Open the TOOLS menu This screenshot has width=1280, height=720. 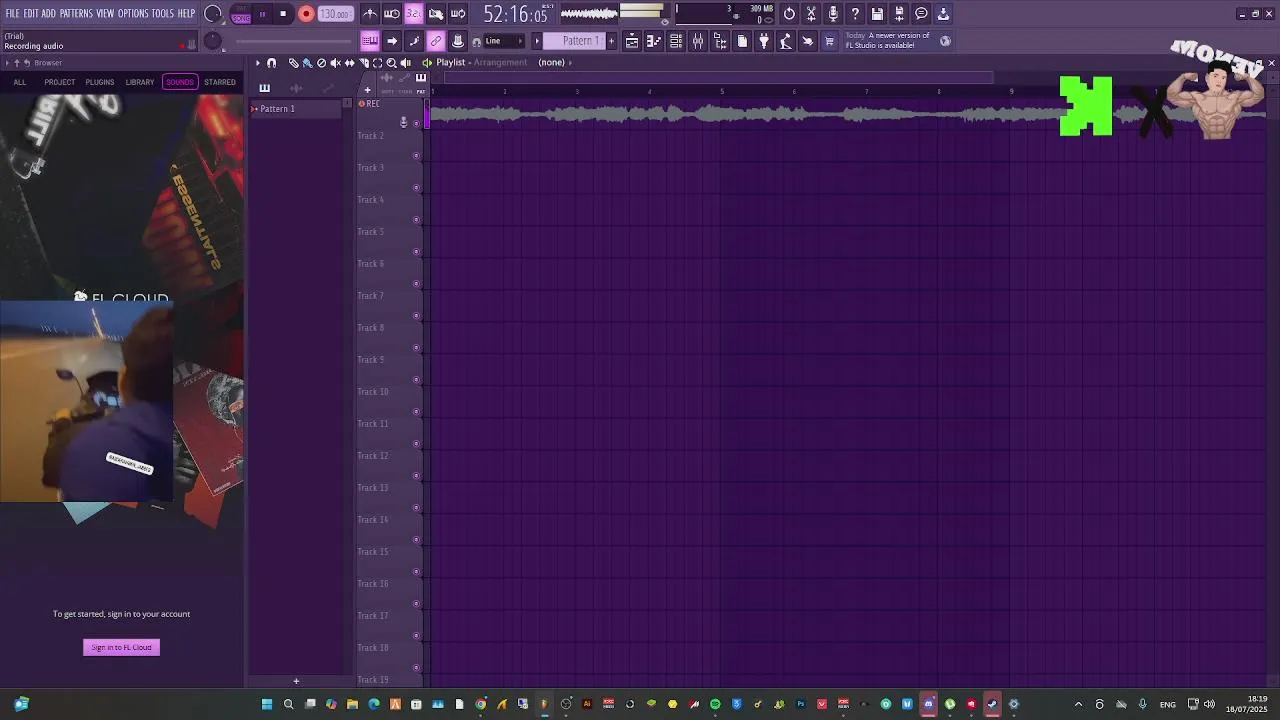coord(163,14)
